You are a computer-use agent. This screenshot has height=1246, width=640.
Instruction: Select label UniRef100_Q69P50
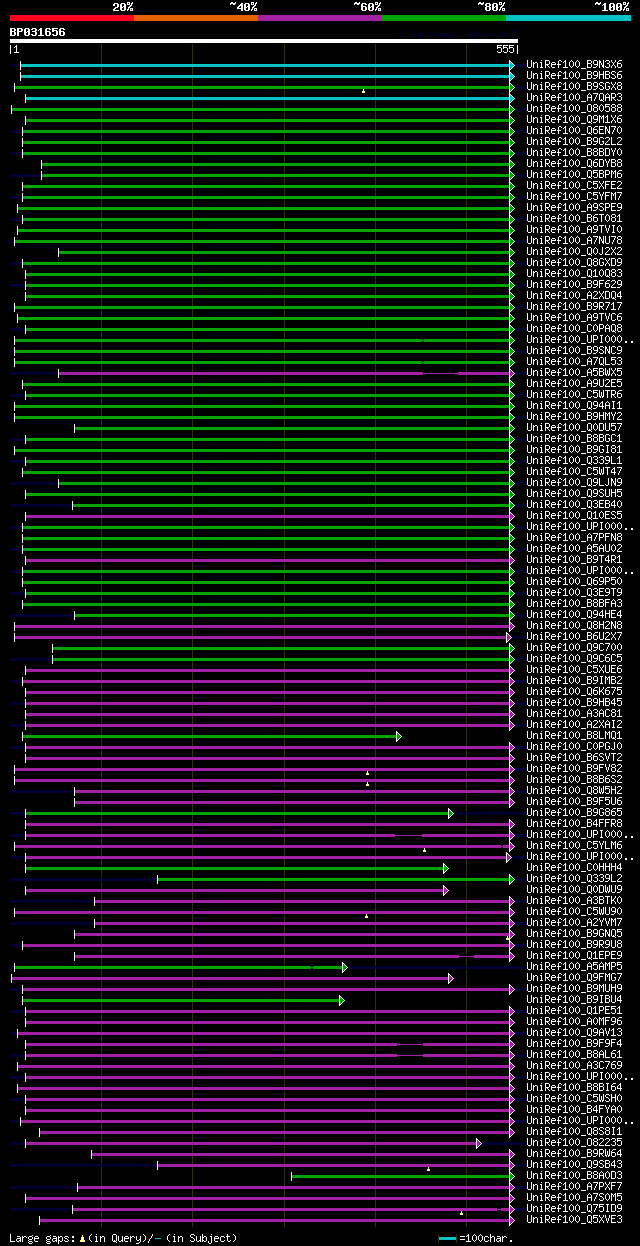(574, 581)
